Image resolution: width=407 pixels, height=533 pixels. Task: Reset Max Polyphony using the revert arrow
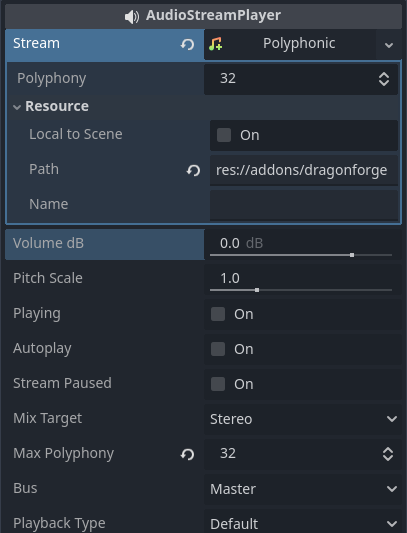pyautogui.click(x=187, y=454)
